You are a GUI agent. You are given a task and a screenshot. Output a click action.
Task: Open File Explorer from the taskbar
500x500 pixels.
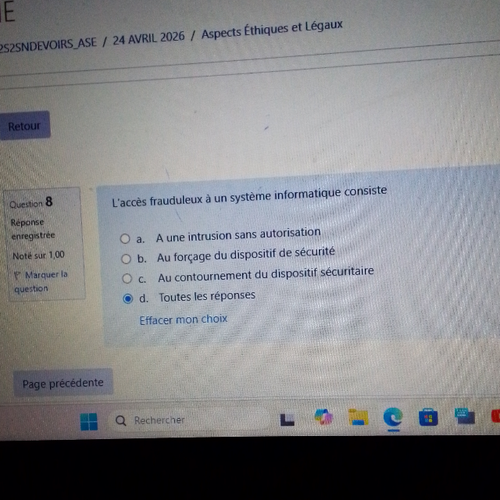point(358,417)
